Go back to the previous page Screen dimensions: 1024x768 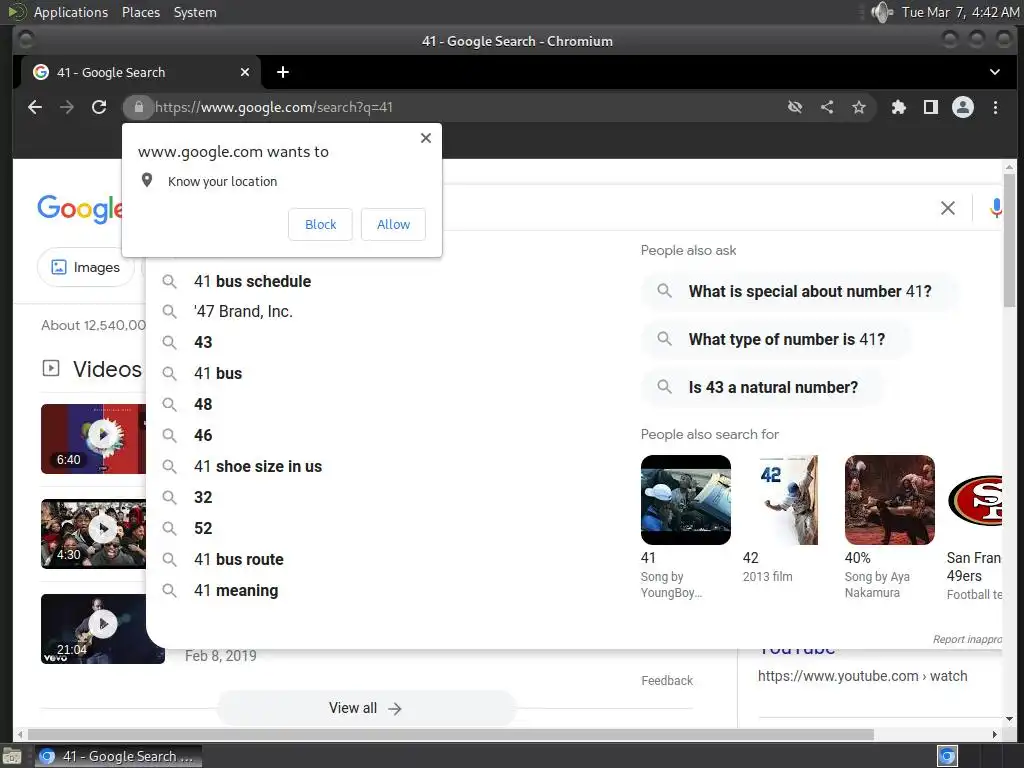click(35, 107)
